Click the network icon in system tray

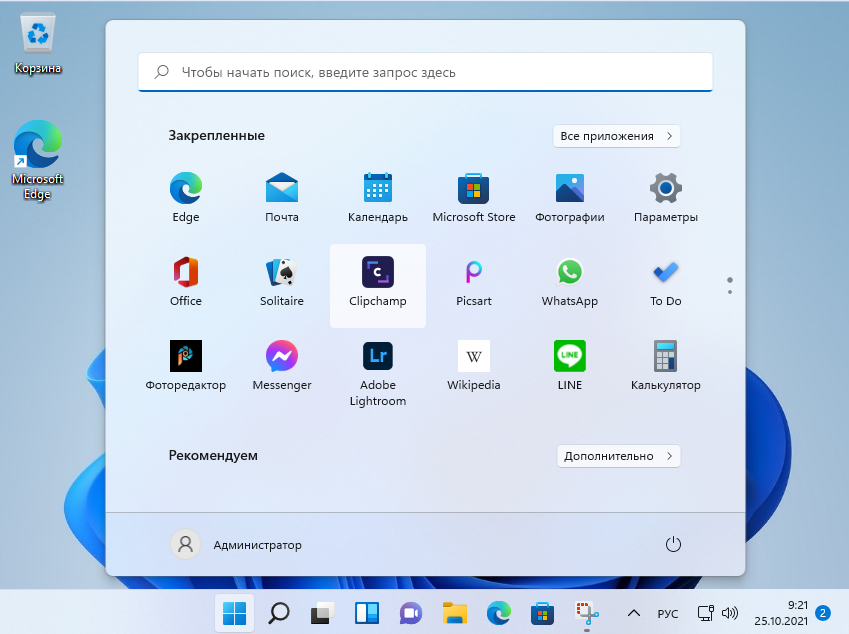click(706, 613)
